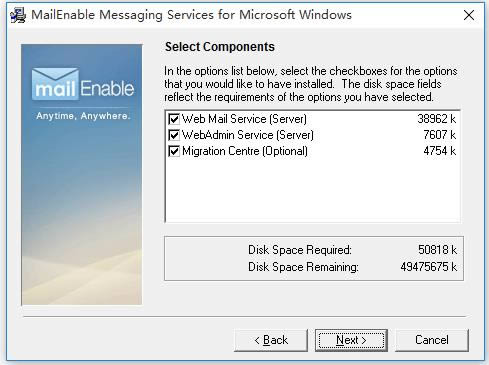Click empty area of components list
489x365 pixels.
click(313, 190)
